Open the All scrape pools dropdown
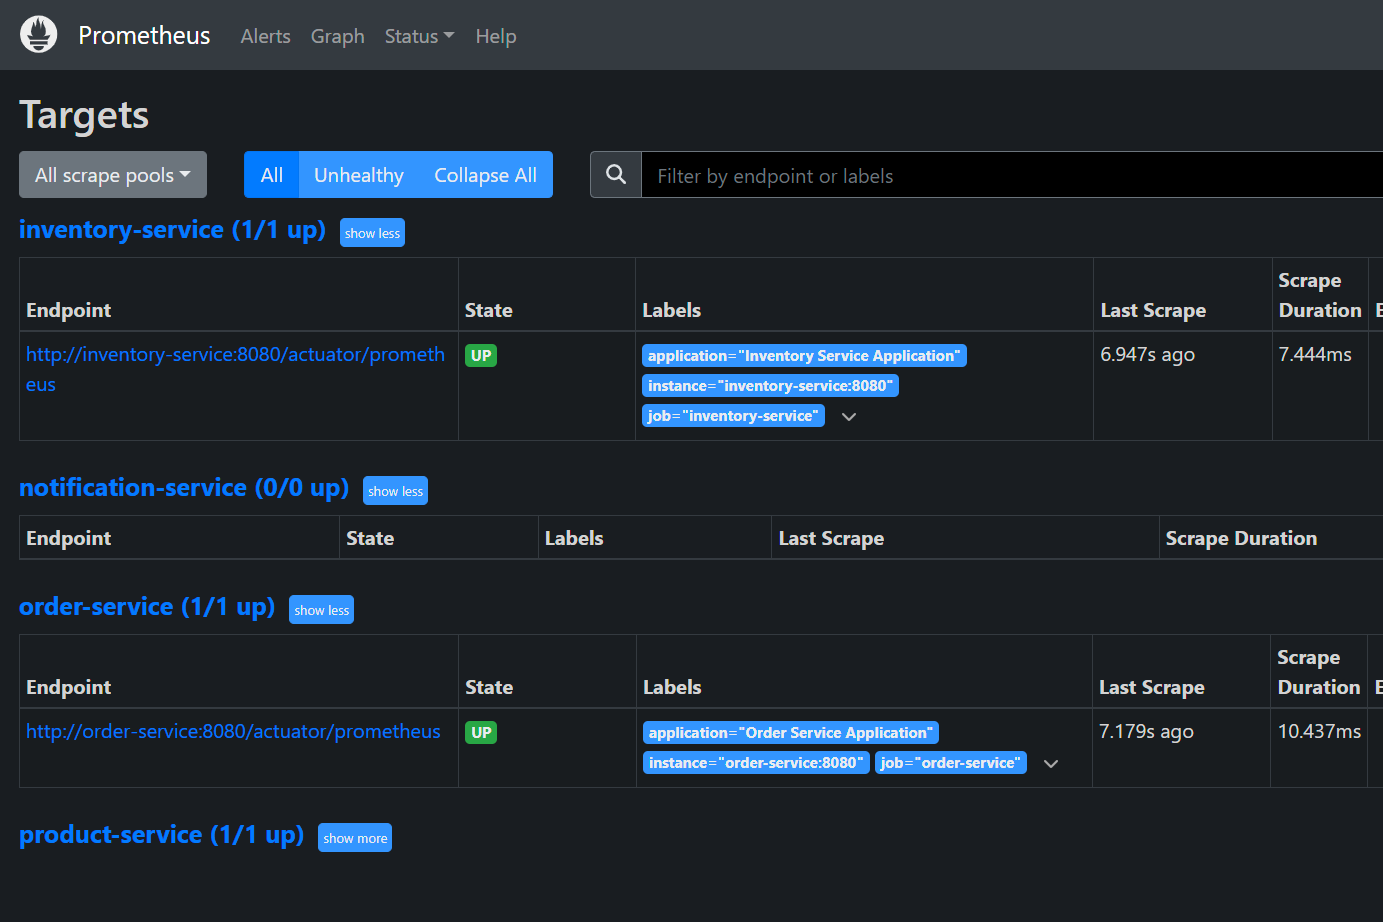 112,174
